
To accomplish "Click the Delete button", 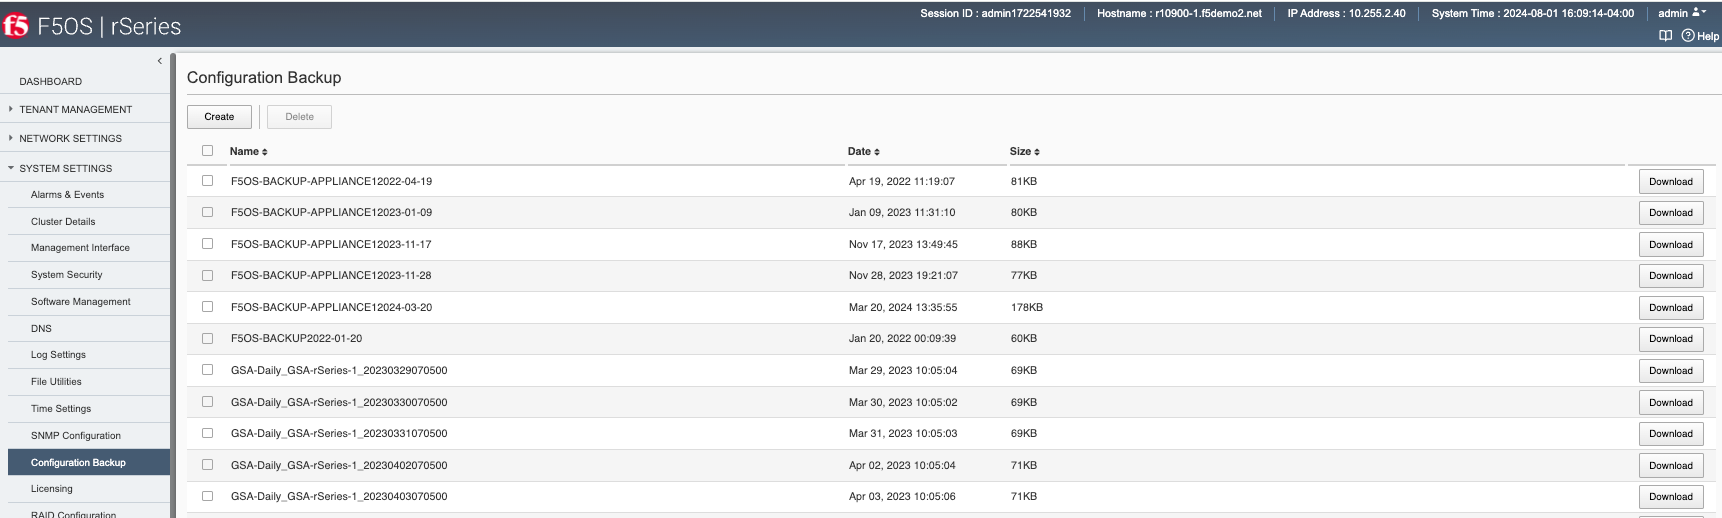I will pyautogui.click(x=299, y=117).
